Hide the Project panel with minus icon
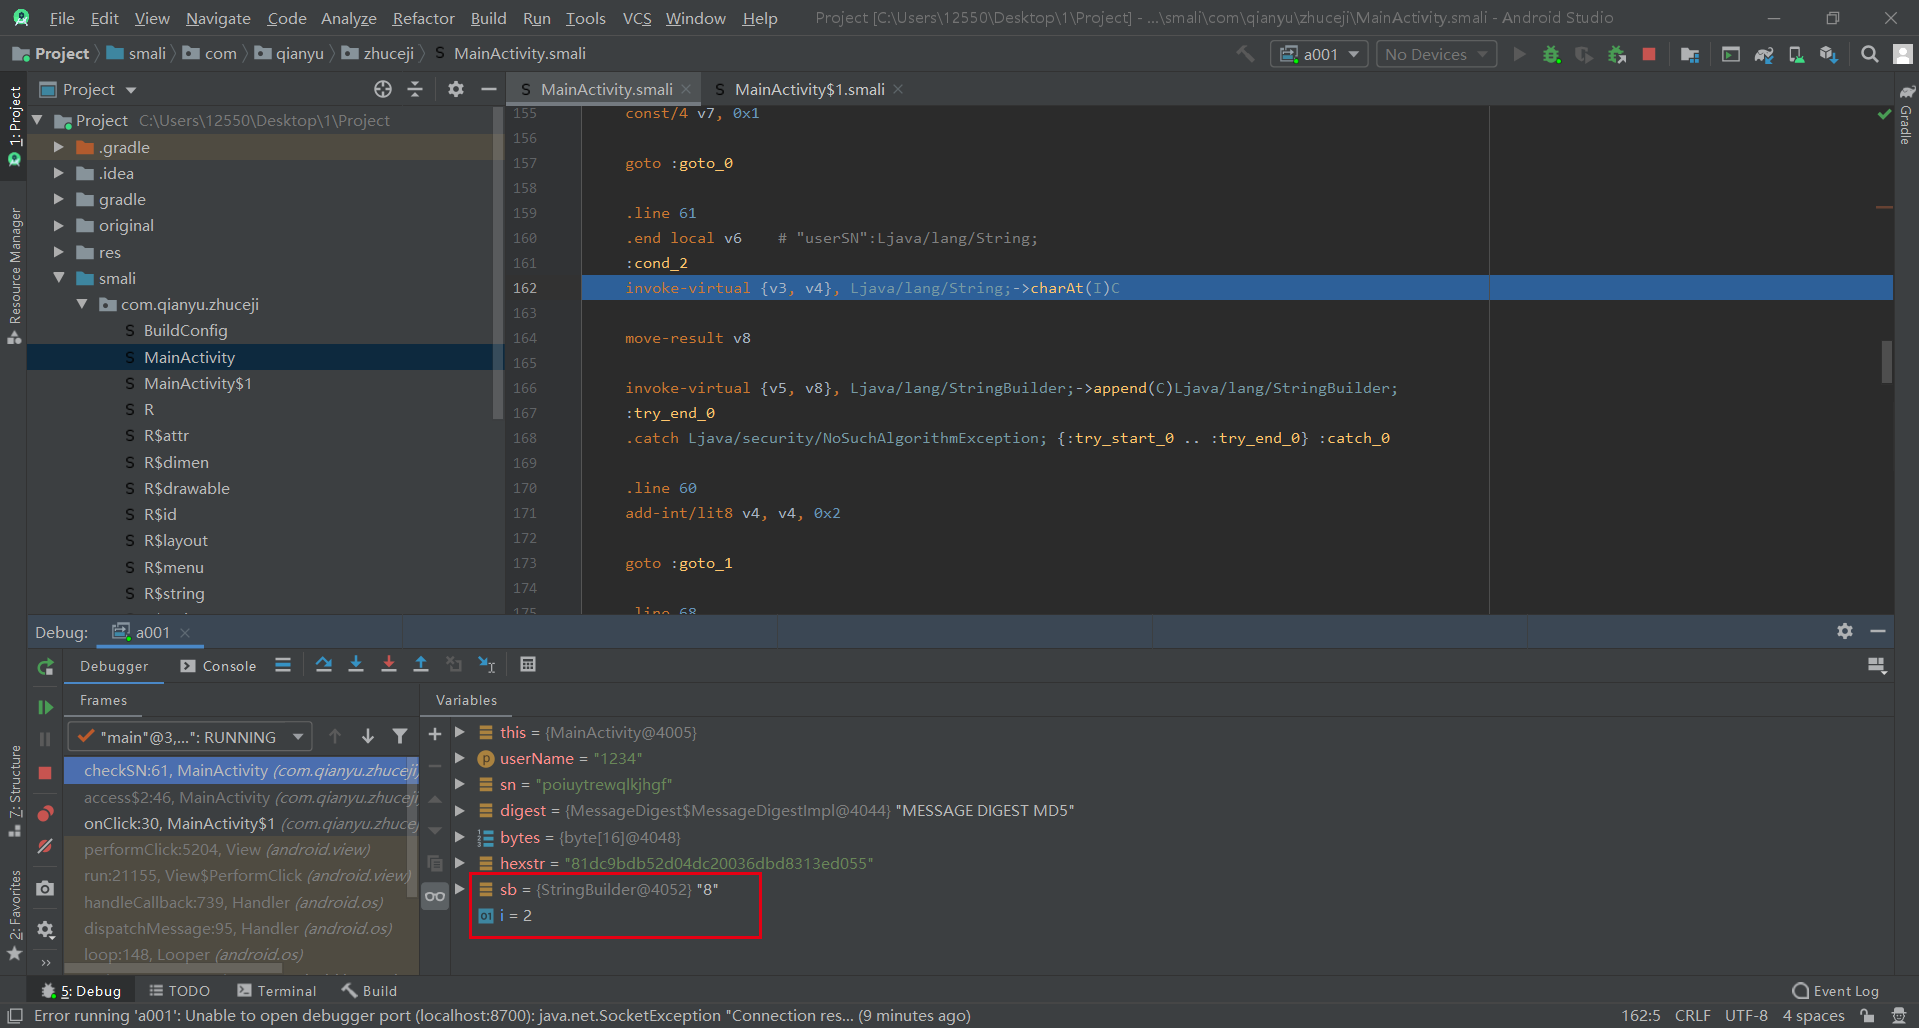This screenshot has height=1028, width=1919. (488, 89)
